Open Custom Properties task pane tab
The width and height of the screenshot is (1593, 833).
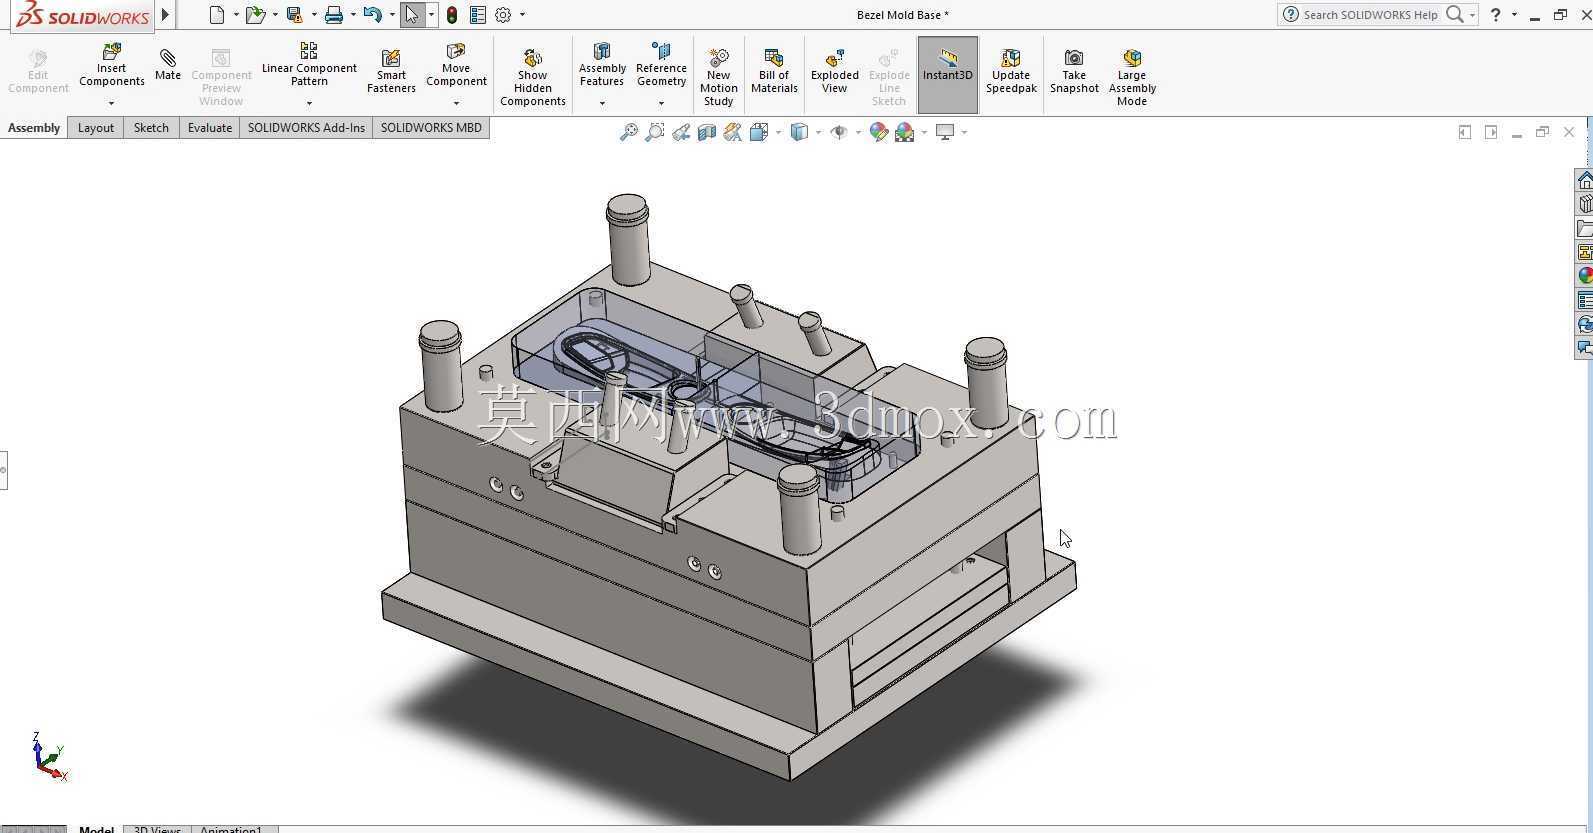pos(1585,300)
